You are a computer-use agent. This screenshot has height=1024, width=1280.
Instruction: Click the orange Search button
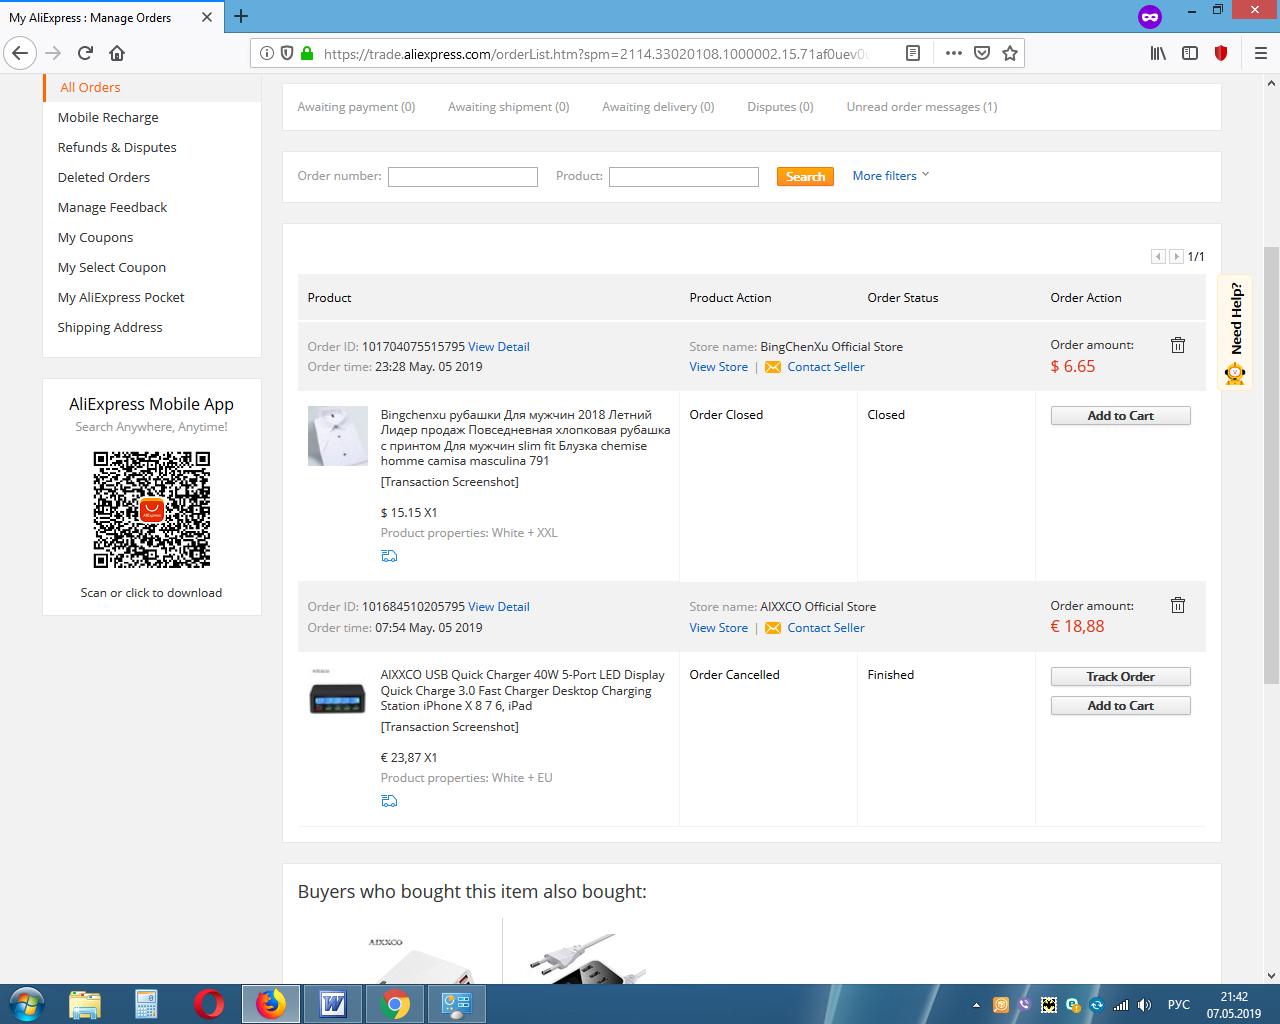pyautogui.click(x=805, y=177)
